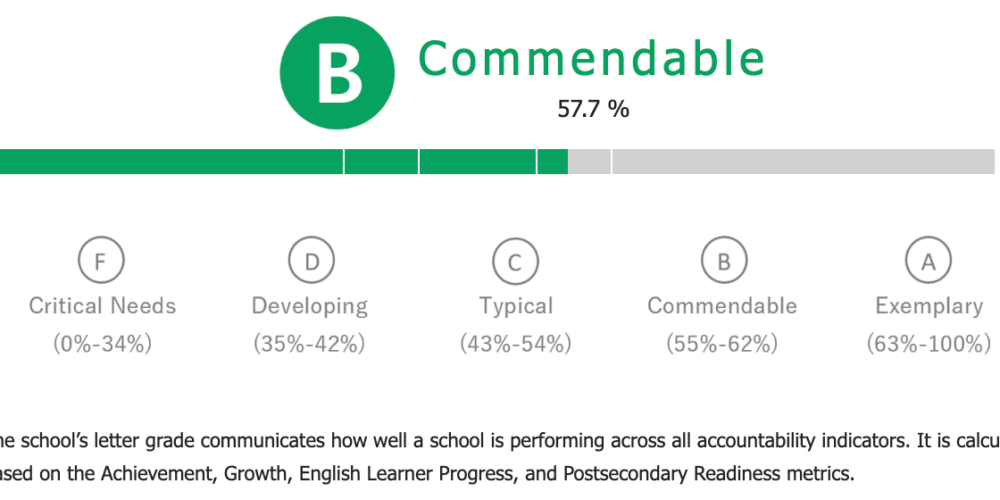This screenshot has height=500, width=1000.
Task: Click the Developing label
Action: click(x=310, y=307)
